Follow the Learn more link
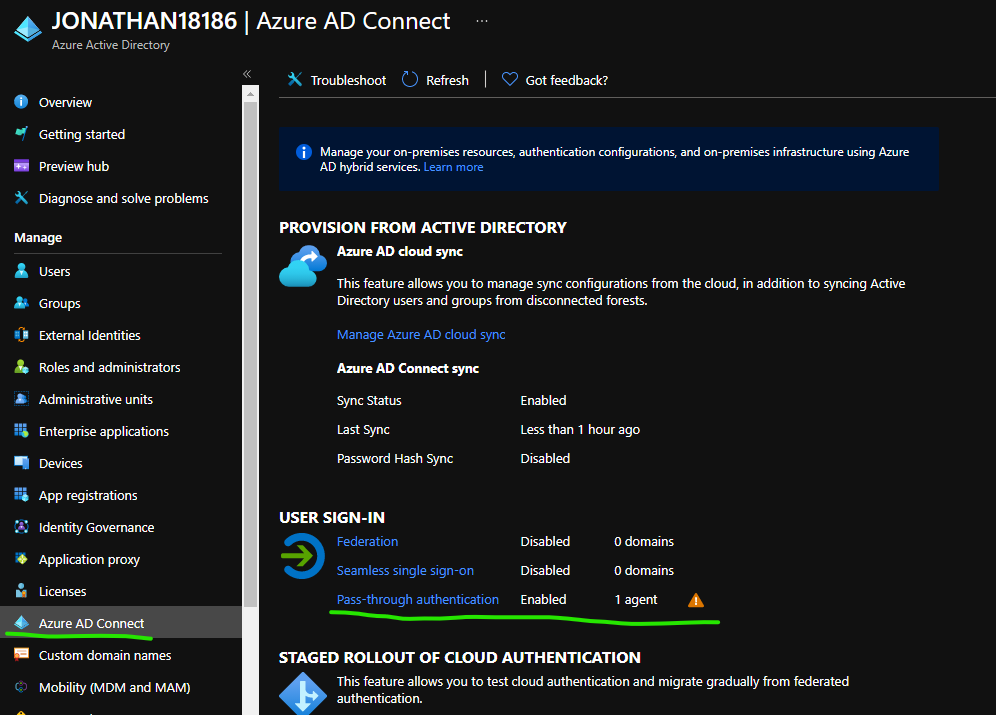This screenshot has width=996, height=715. [453, 167]
